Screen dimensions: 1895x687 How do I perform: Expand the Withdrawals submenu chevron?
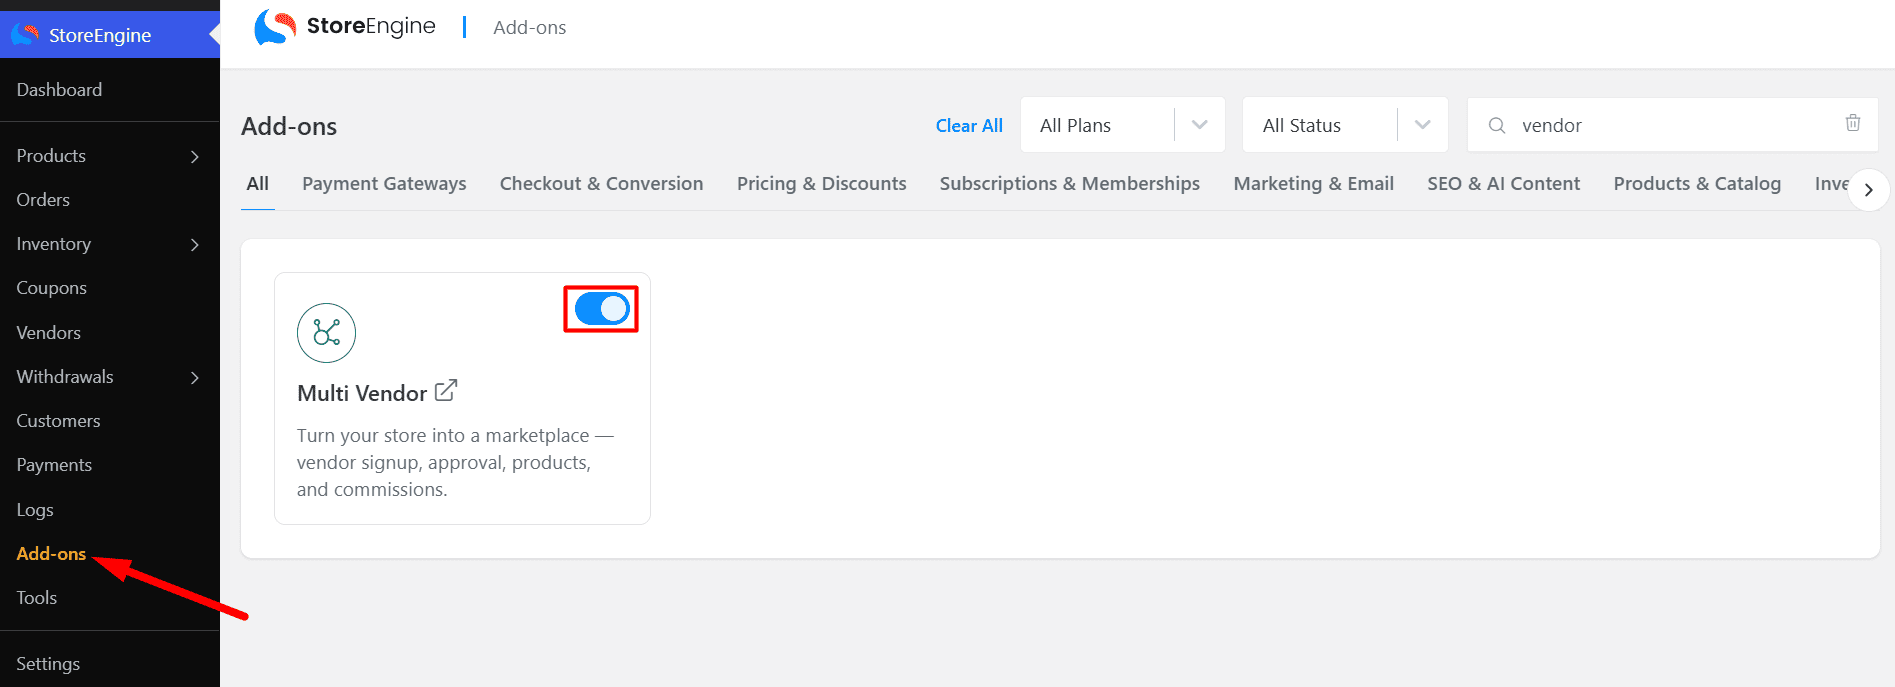point(195,377)
